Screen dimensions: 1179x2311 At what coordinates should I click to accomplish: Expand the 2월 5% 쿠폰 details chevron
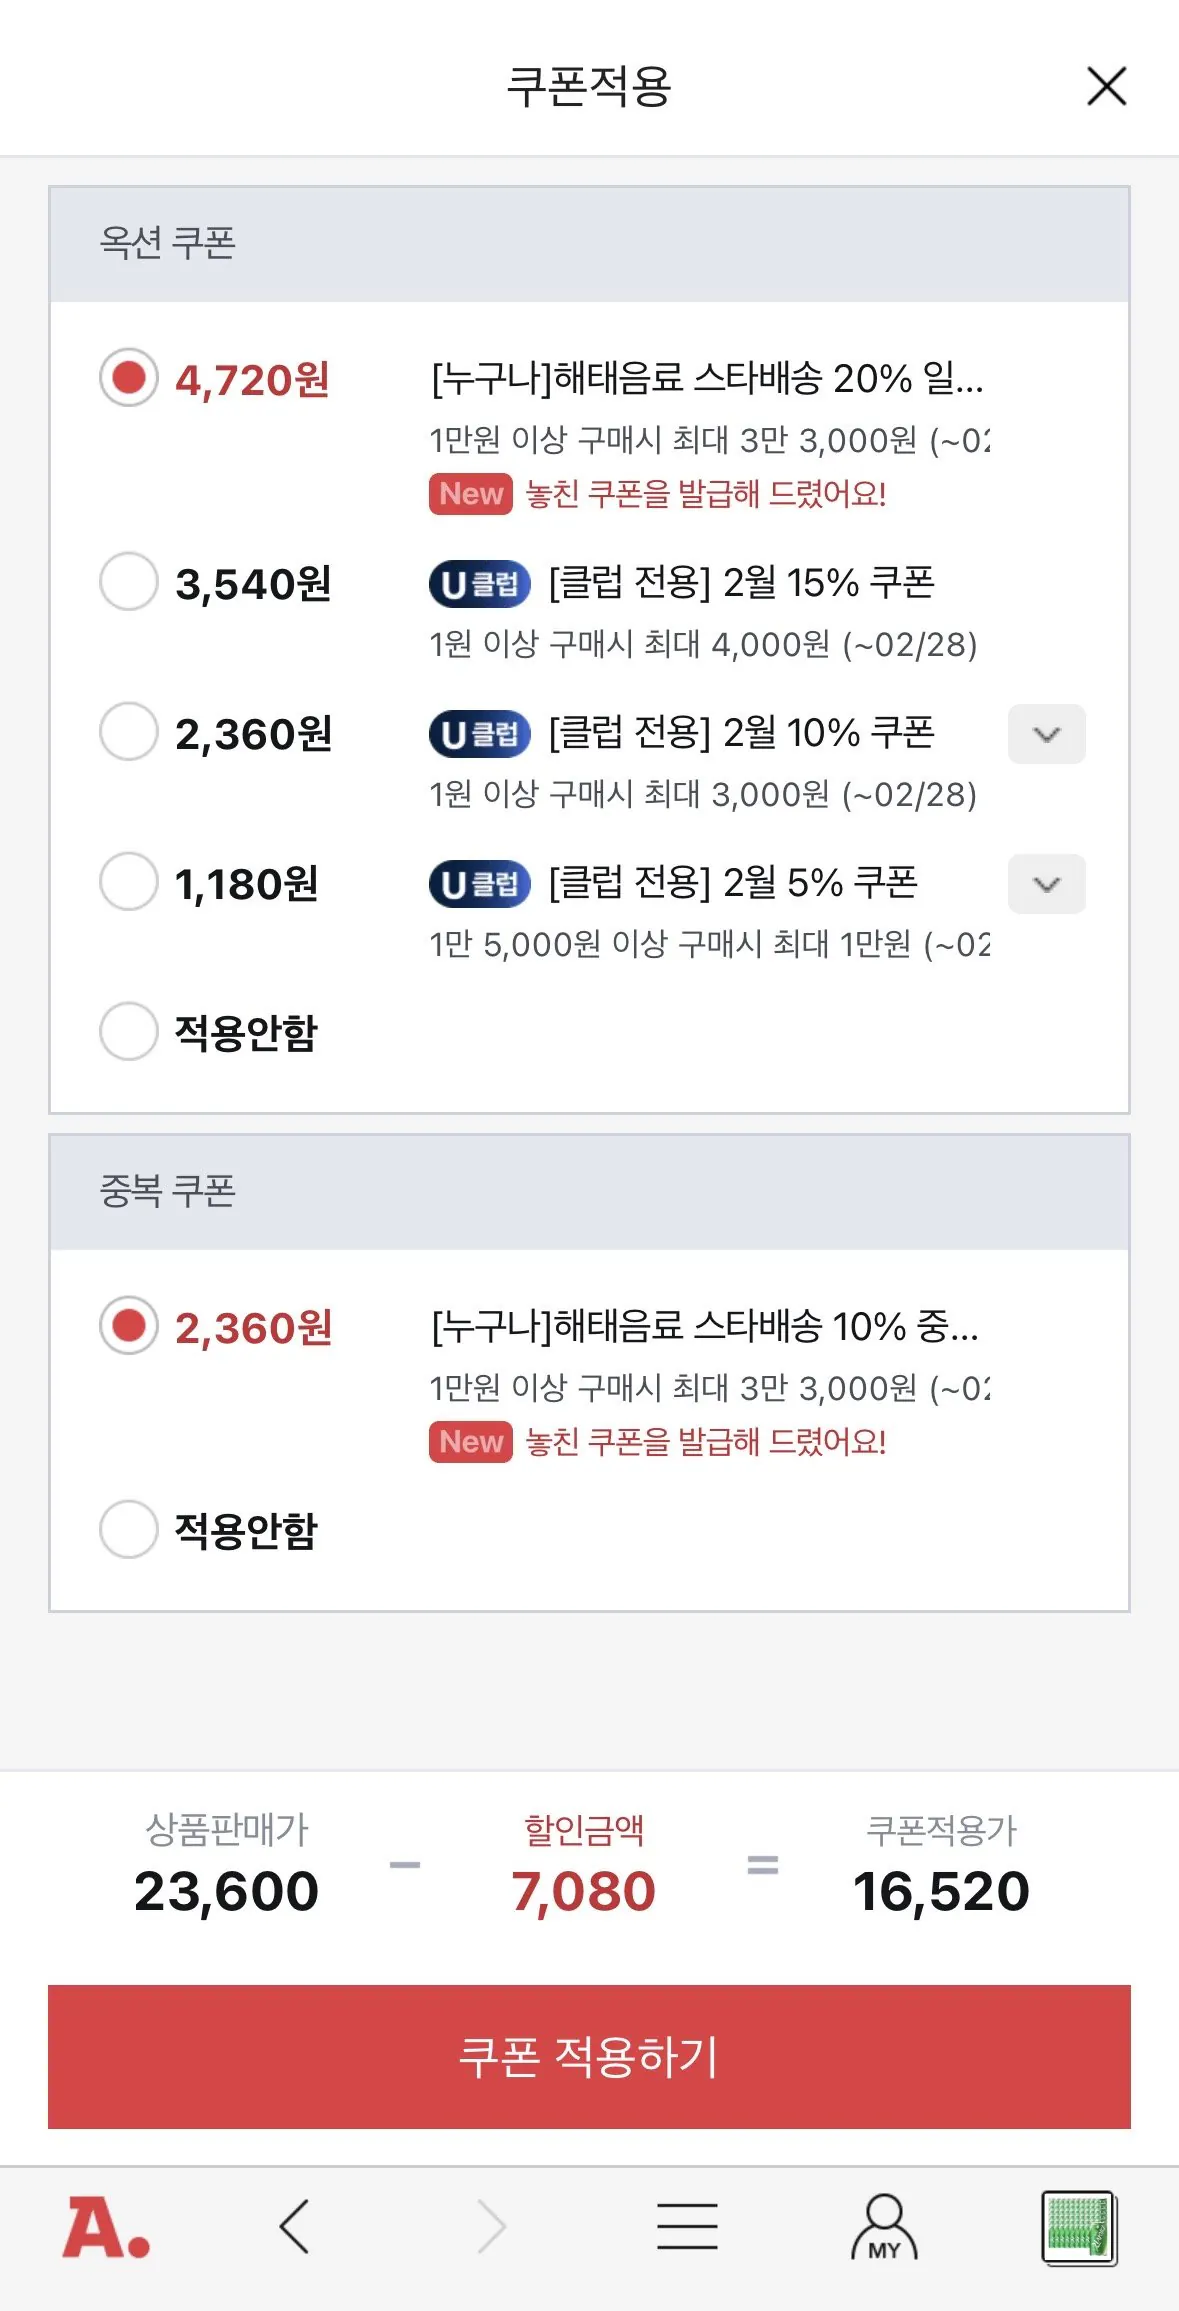click(x=1046, y=884)
